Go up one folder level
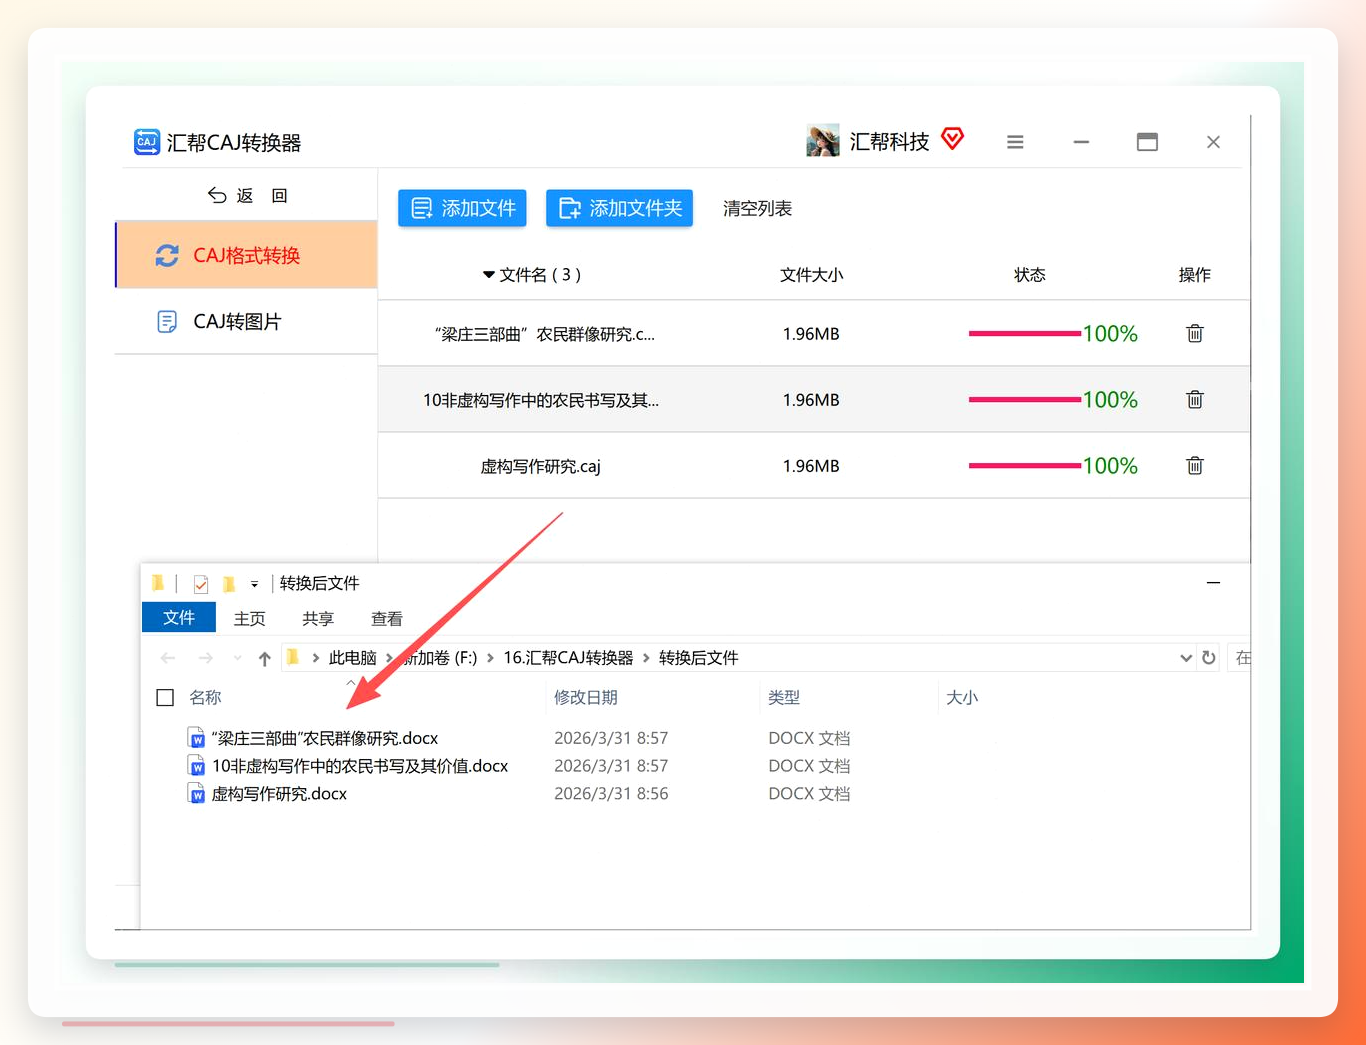Screen dimensions: 1366x1045 264,658
